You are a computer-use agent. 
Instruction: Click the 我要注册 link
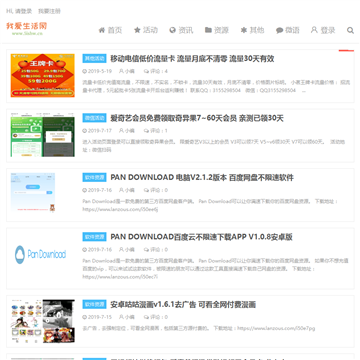pos(49,11)
